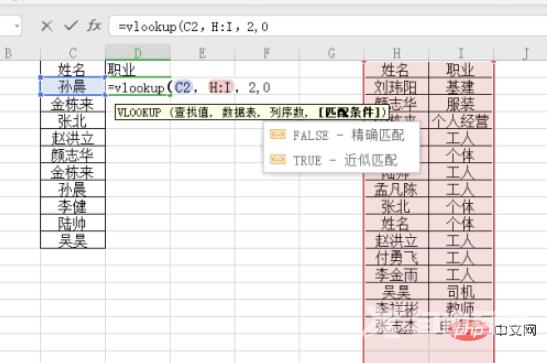Click the editing cell containing =vlookup formula
Screen dimensions: 547x363
tap(138, 87)
